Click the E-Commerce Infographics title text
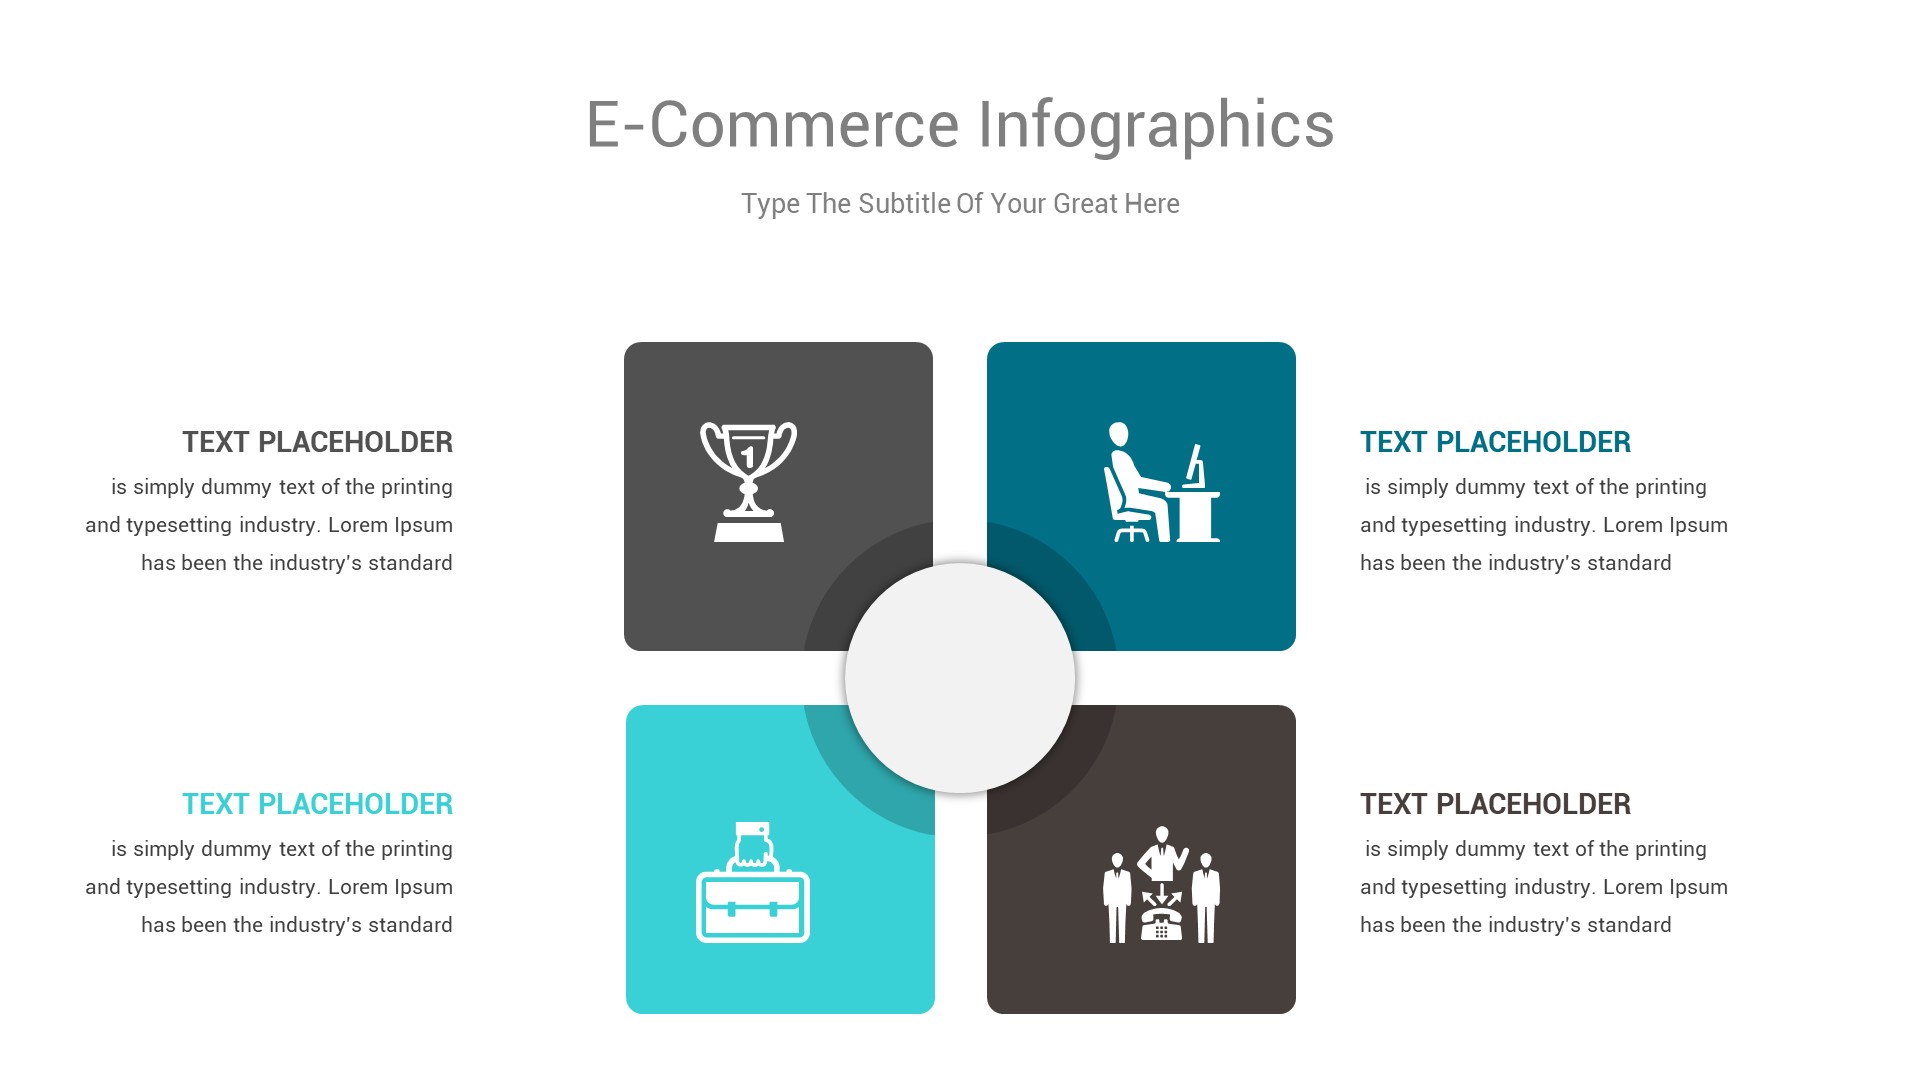1920x1080 pixels. pyautogui.click(x=959, y=124)
